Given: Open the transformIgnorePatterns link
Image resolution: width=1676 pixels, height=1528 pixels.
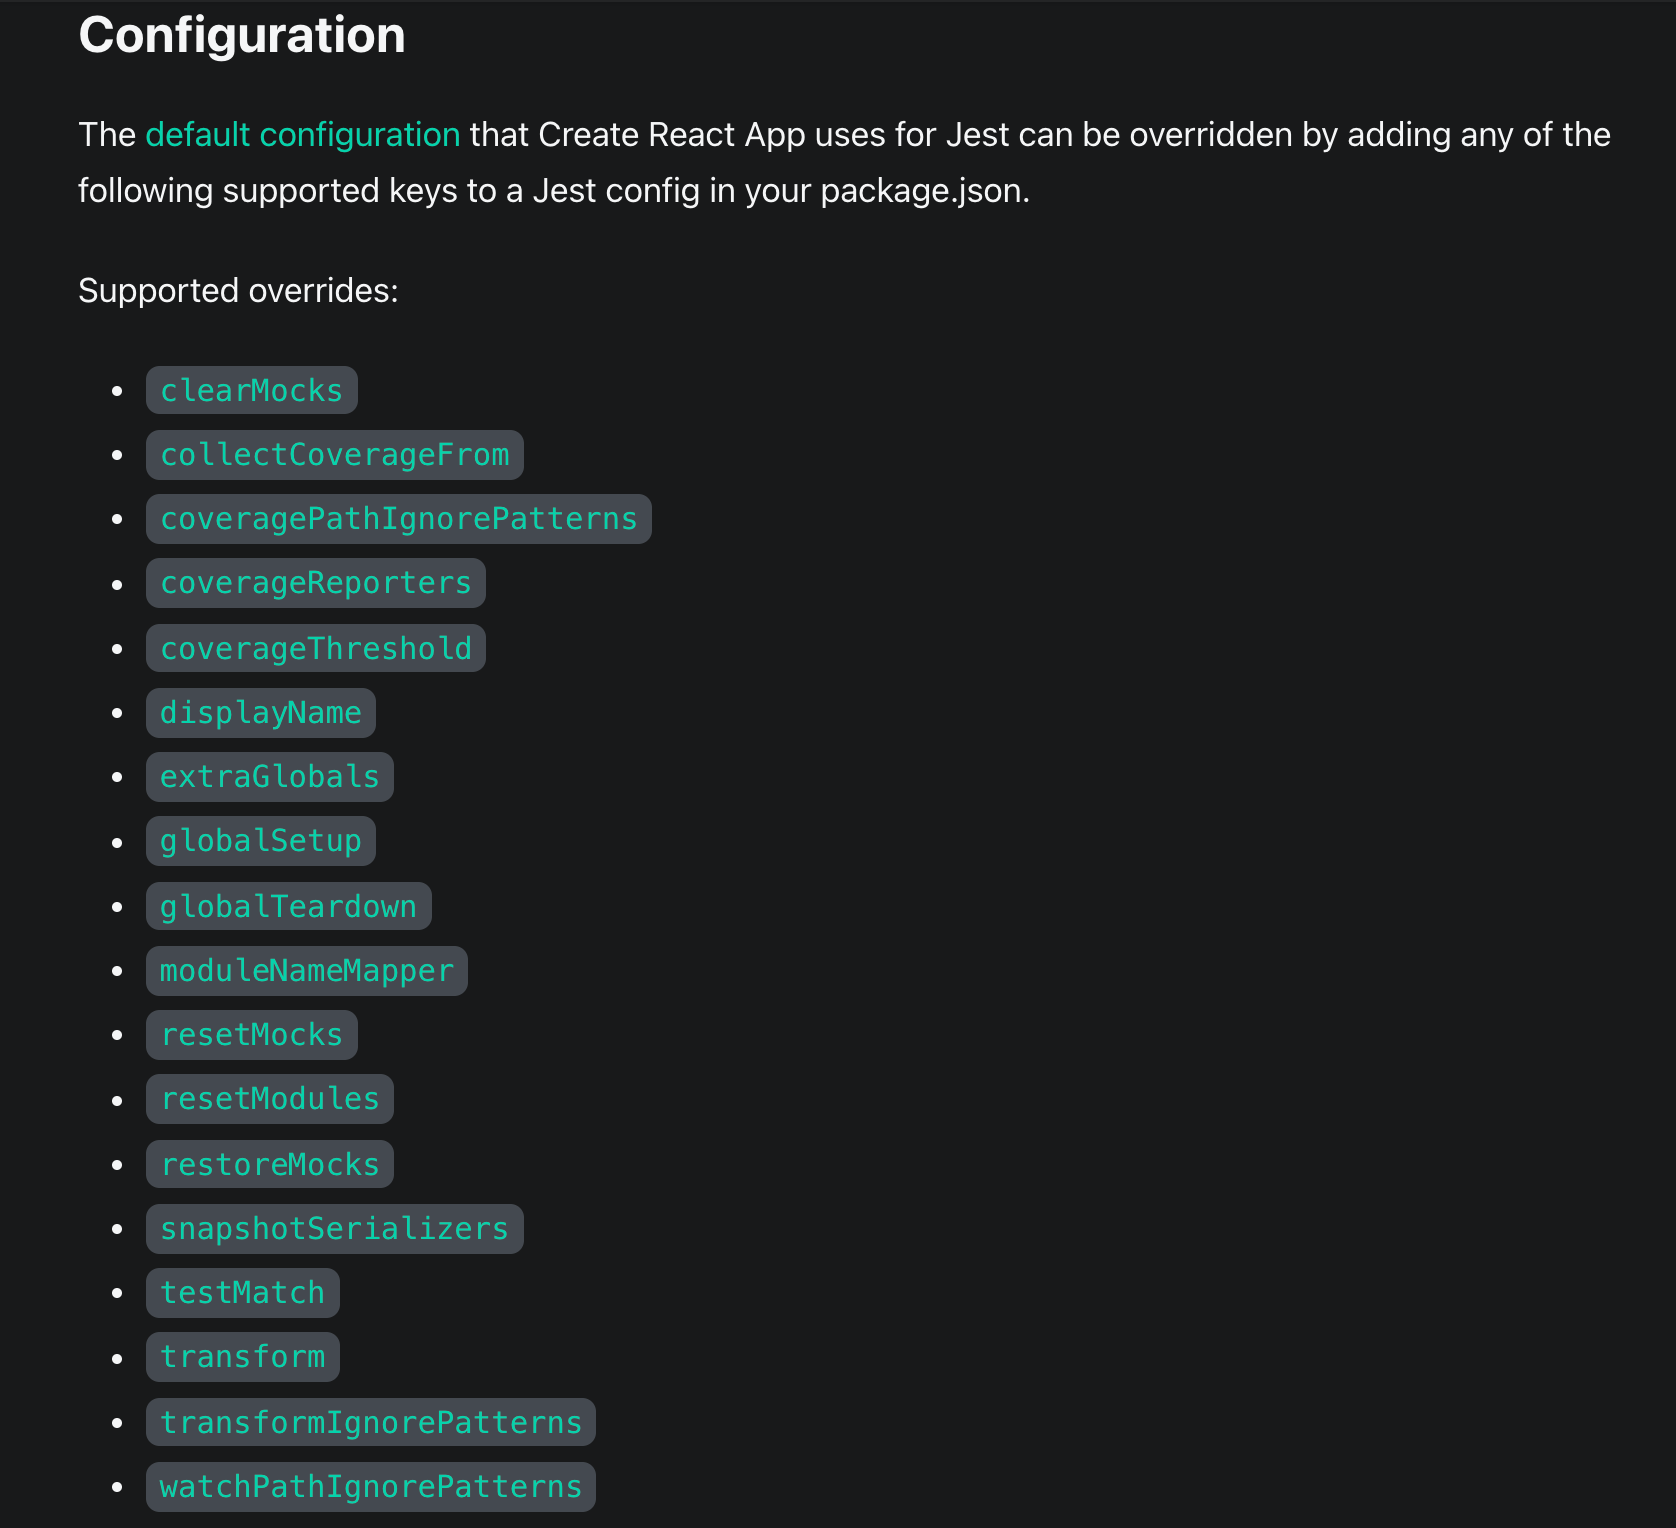Looking at the screenshot, I should point(371,1422).
